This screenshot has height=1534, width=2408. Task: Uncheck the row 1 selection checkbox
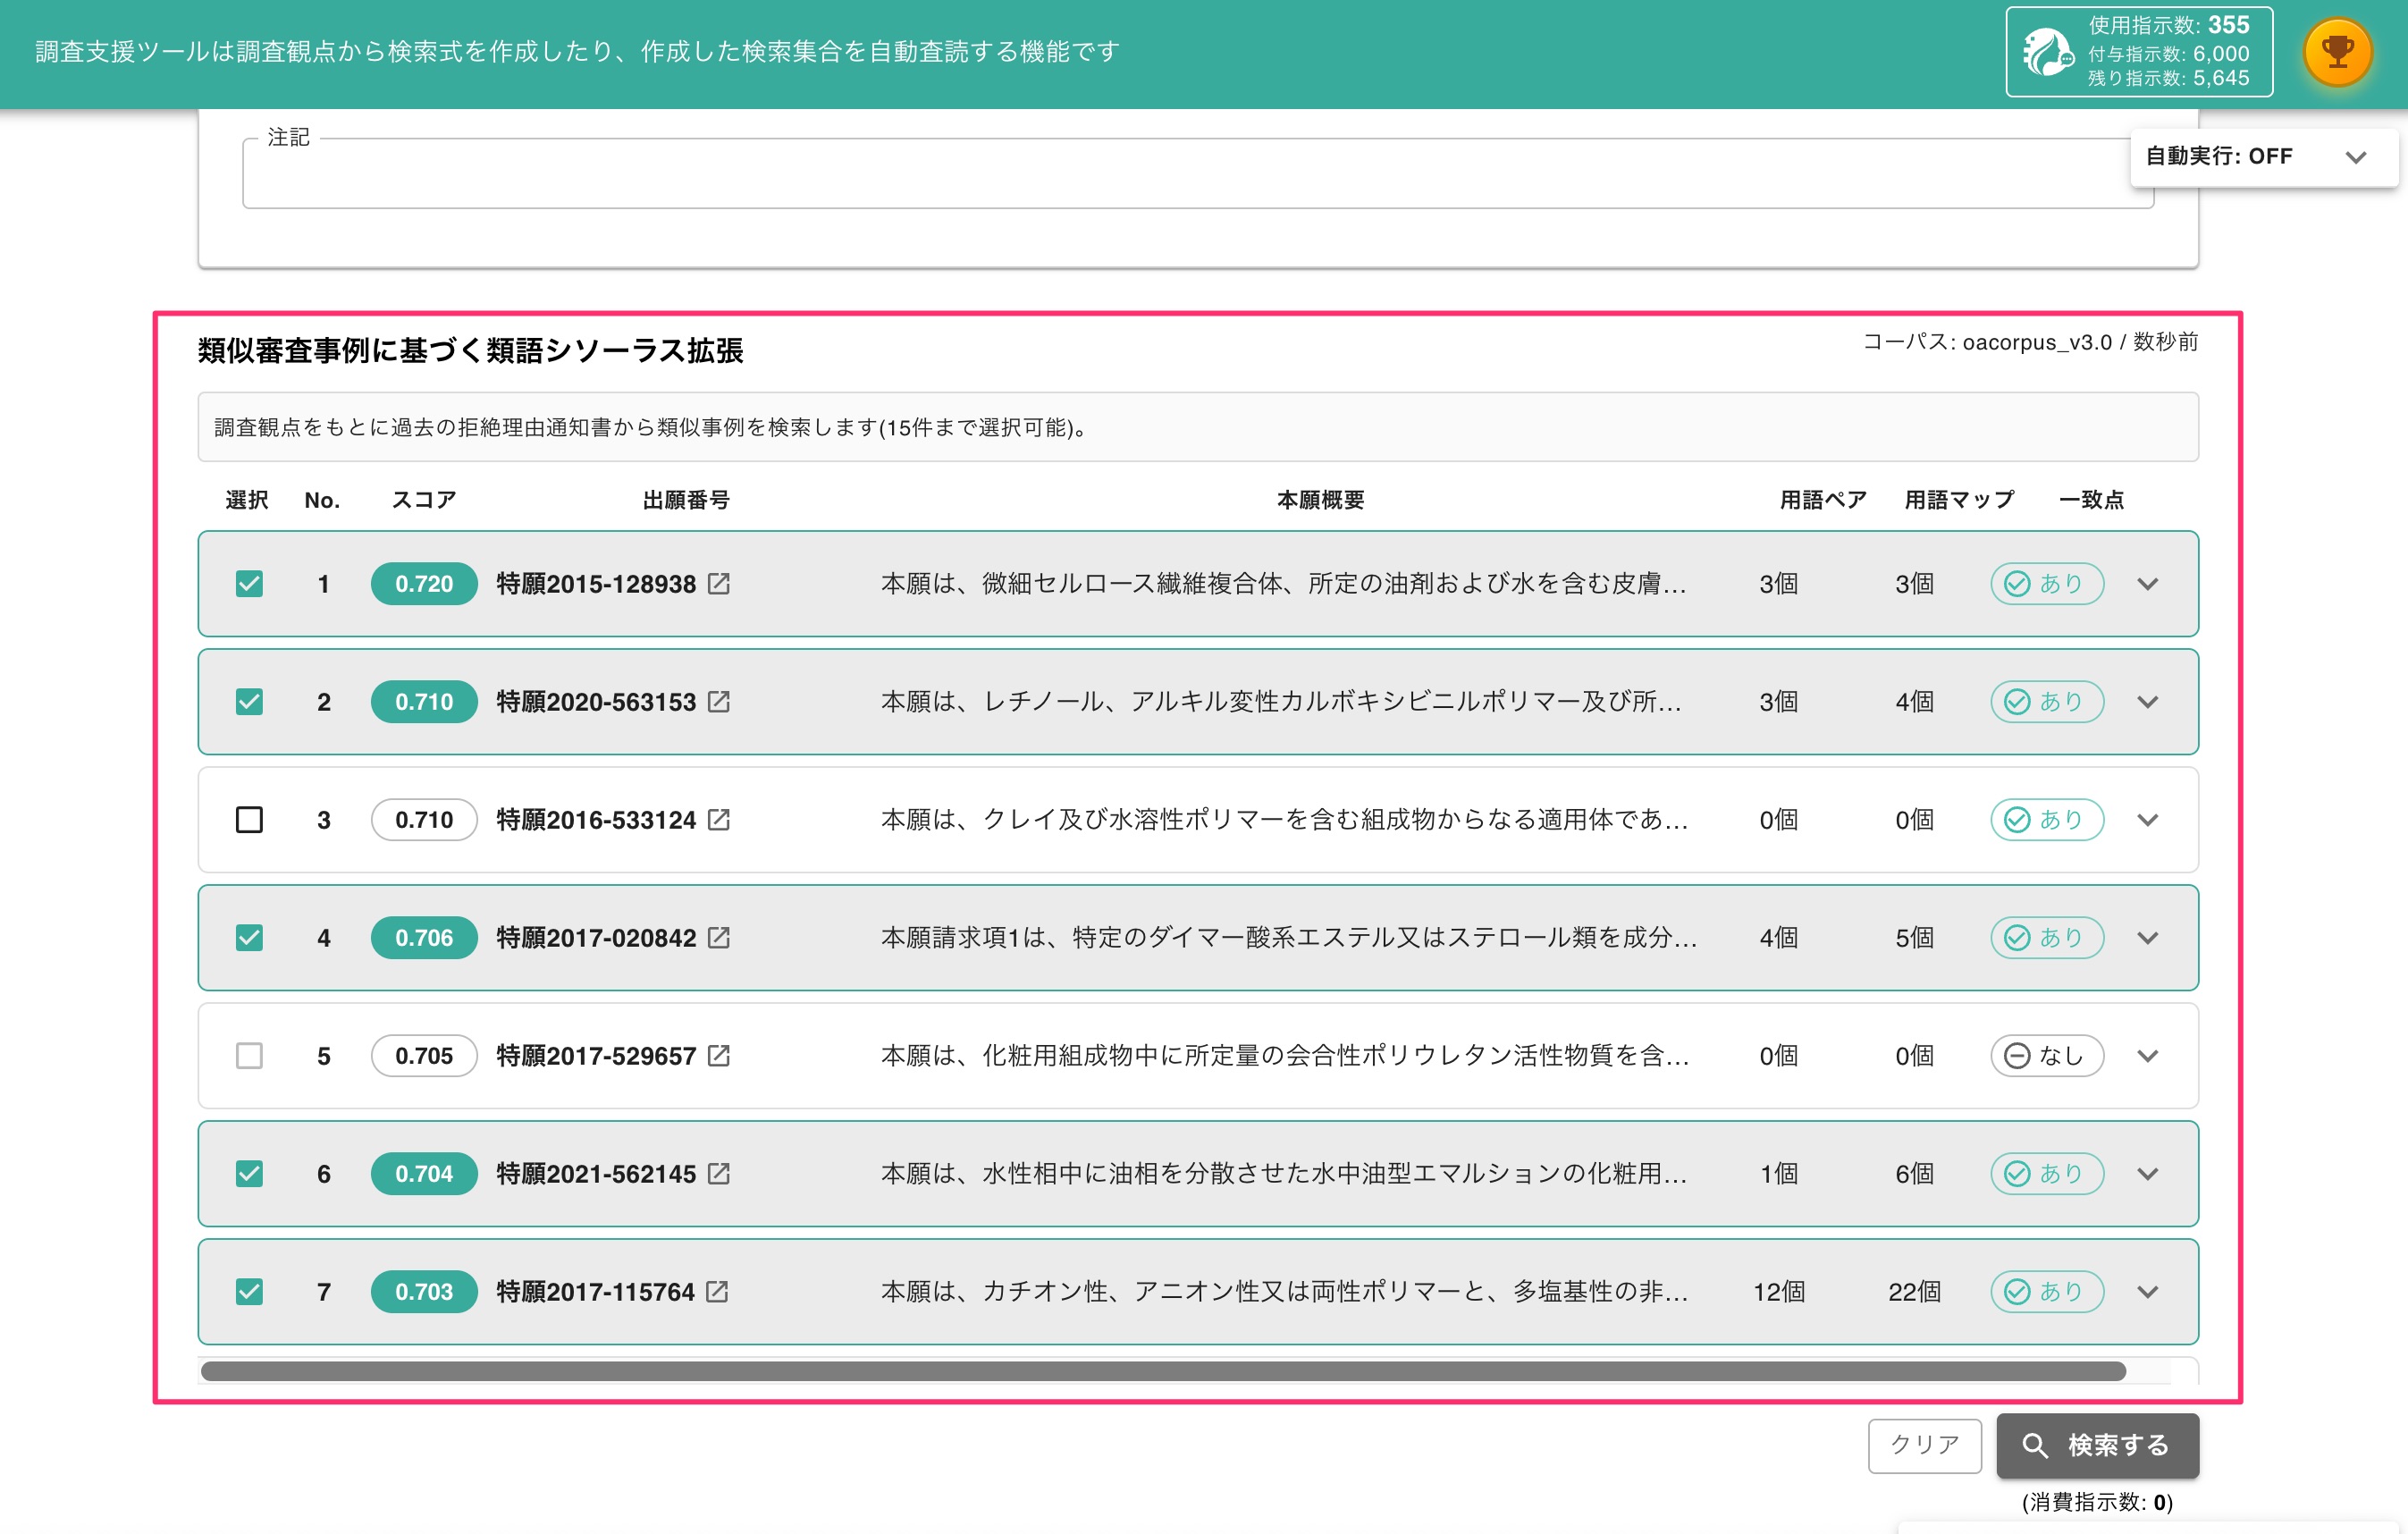249,583
